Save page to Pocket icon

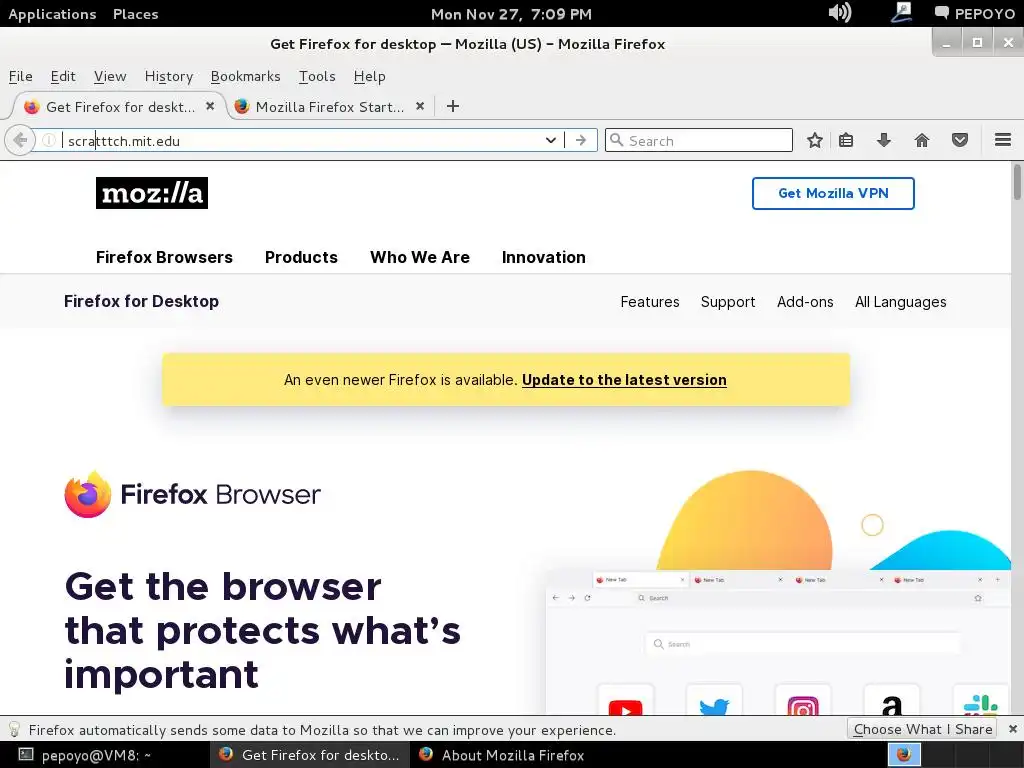960,140
